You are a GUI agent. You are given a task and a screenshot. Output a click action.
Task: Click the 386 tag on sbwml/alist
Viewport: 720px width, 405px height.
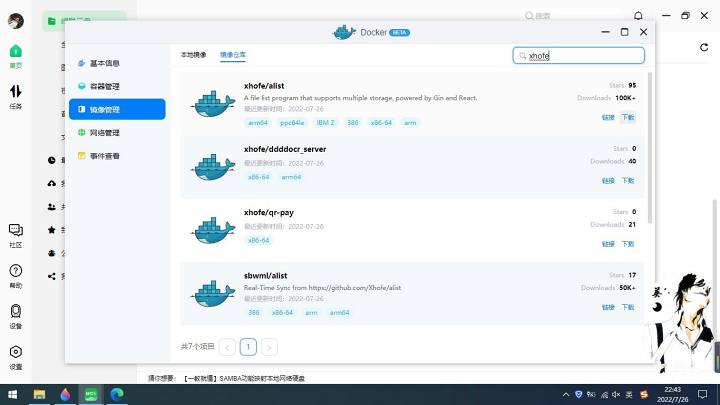[x=254, y=312]
